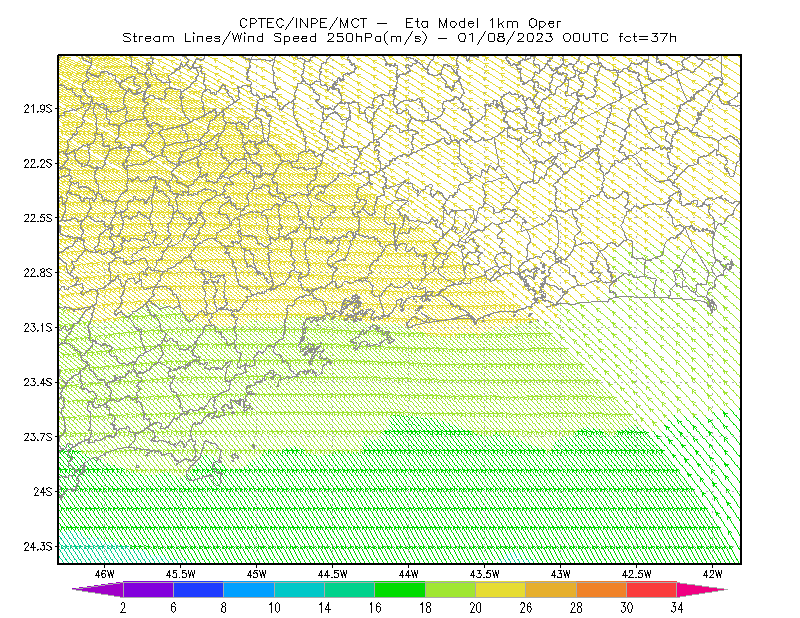The image size is (800, 618).
Task: Click the yellow 20–26 legend swatch
Action: click(501, 589)
